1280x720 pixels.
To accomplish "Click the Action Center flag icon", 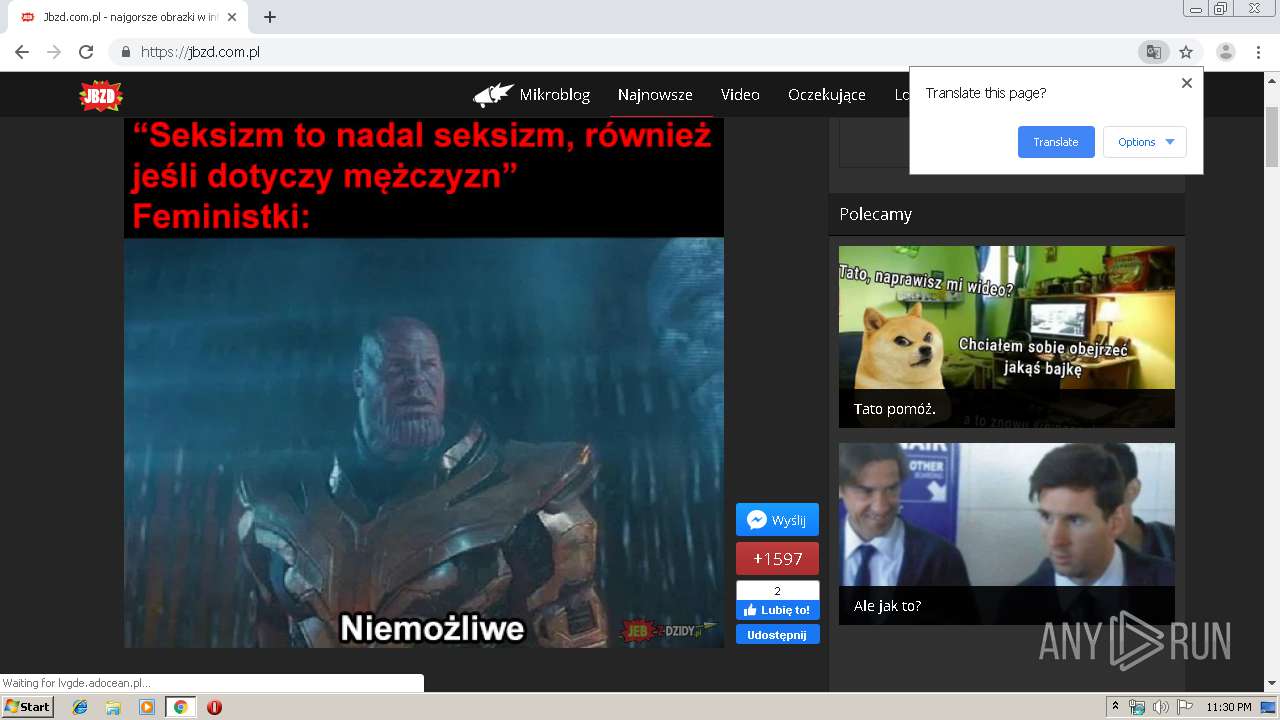I will click(x=1185, y=707).
